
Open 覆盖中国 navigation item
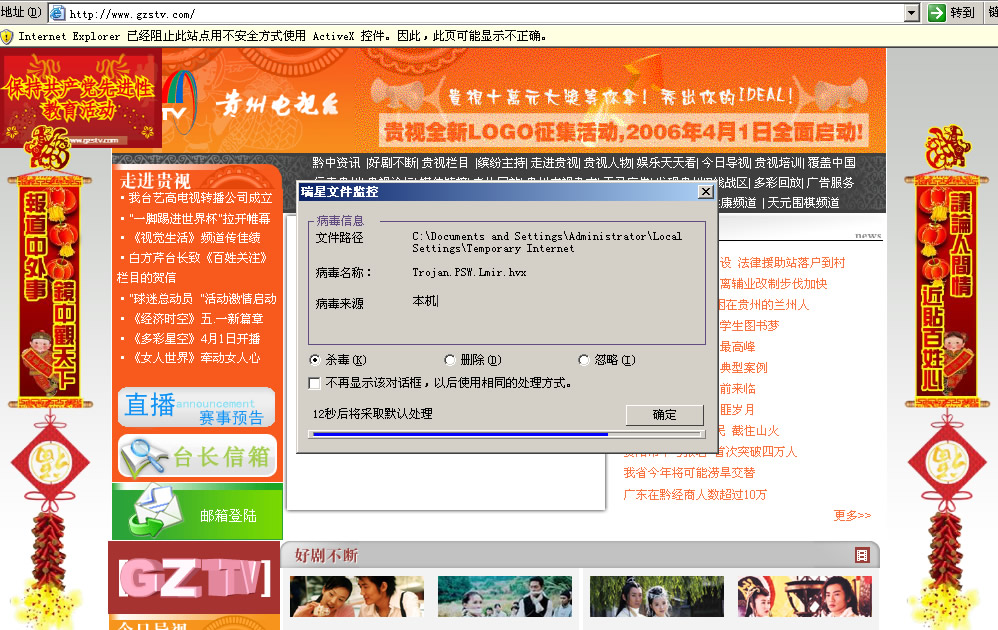click(831, 163)
